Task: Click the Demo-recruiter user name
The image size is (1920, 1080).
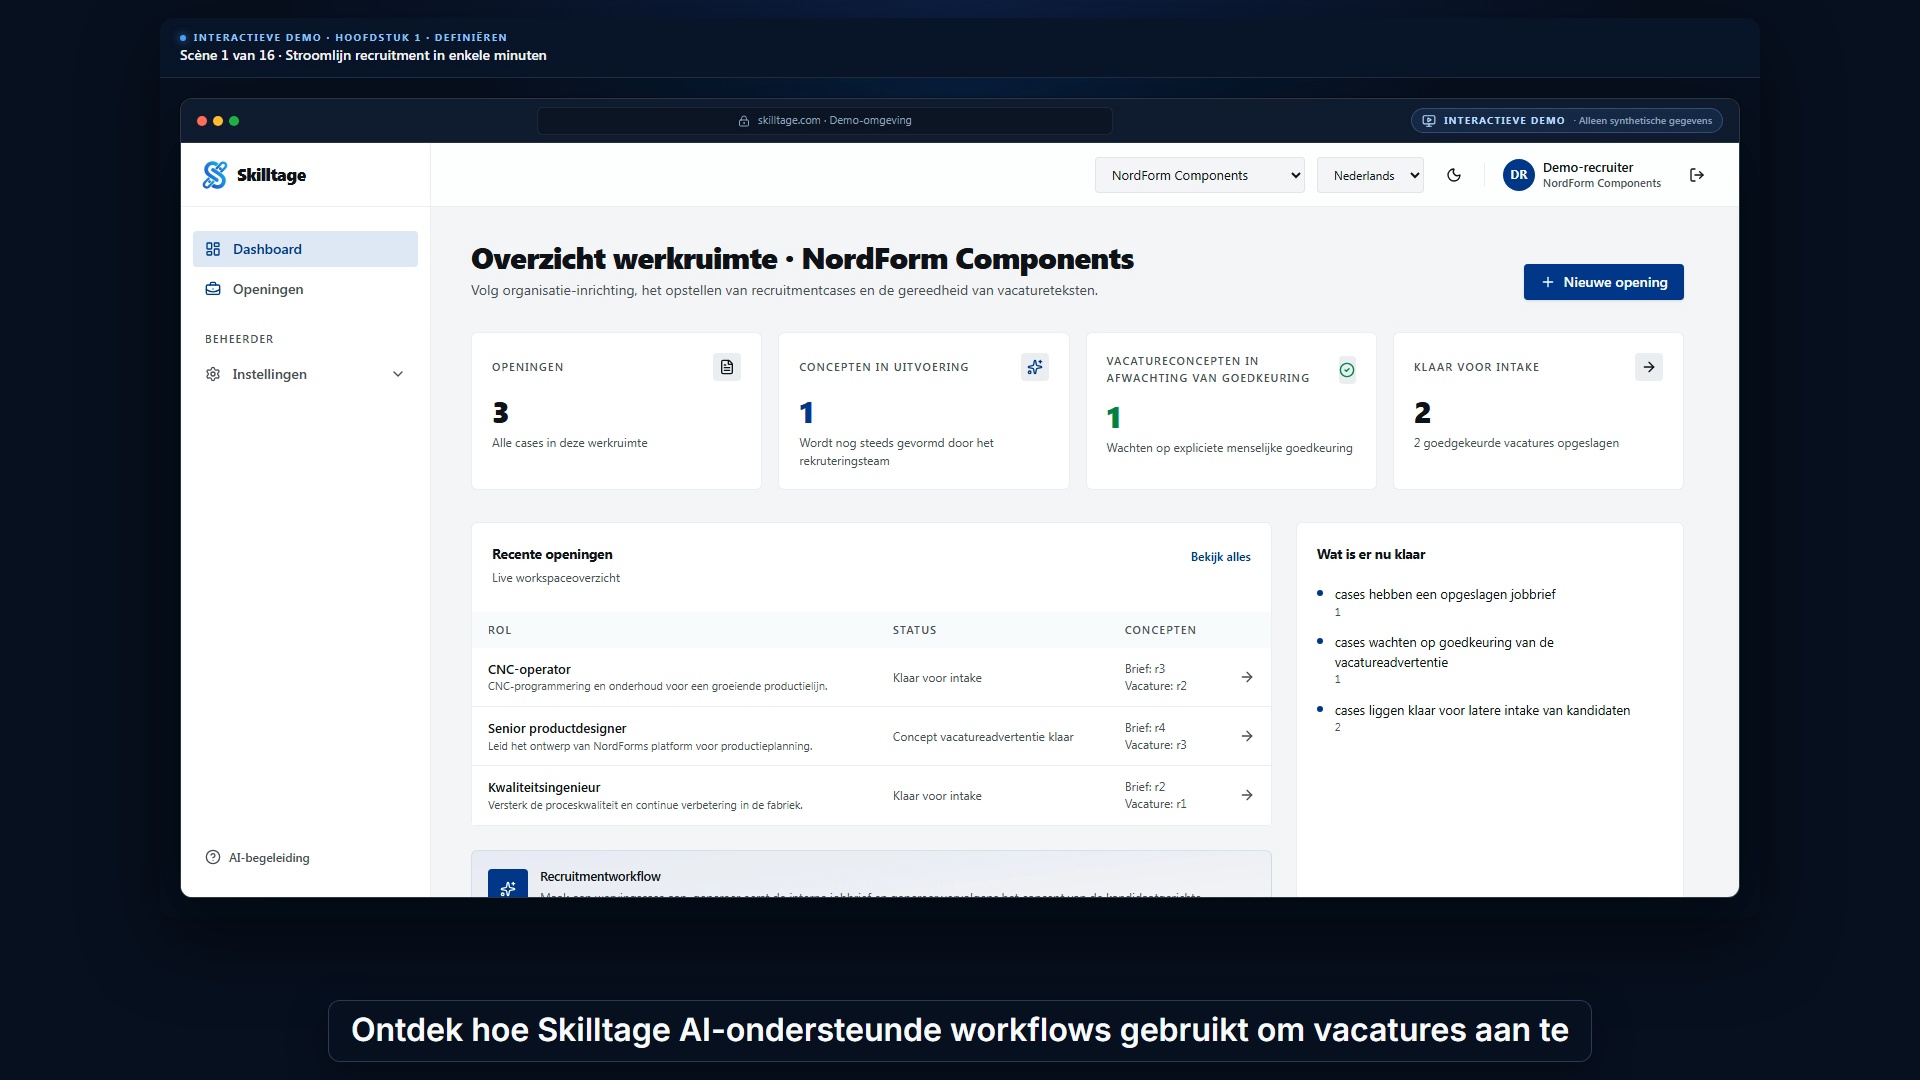Action: click(x=1588, y=167)
